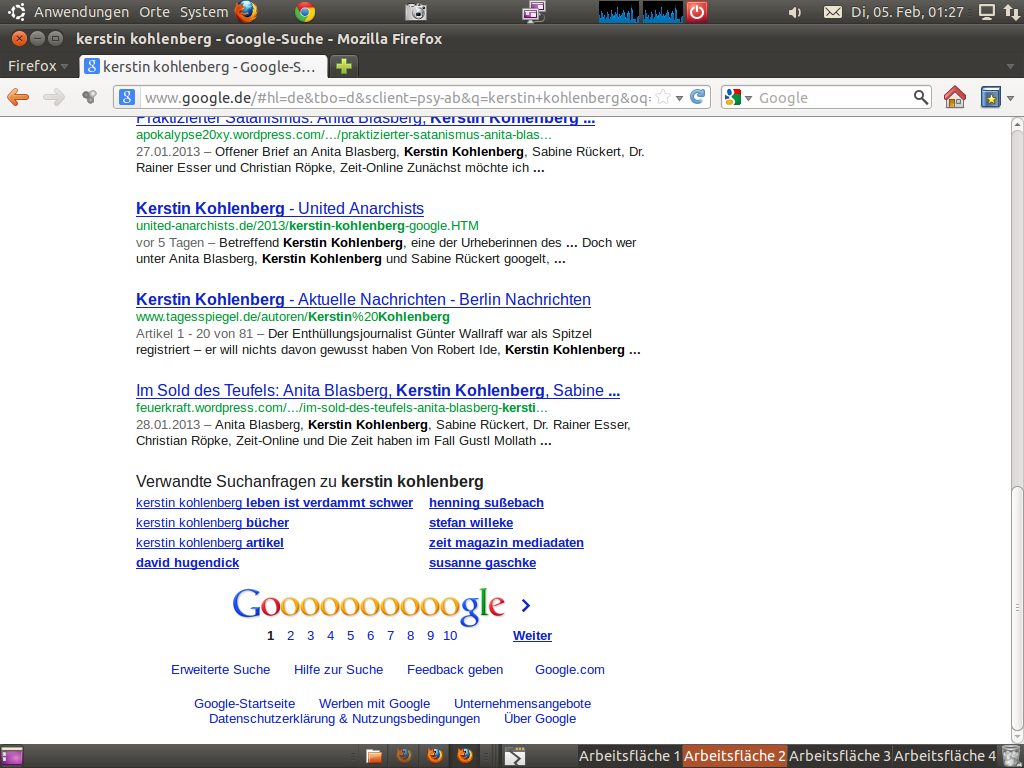The height and width of the screenshot is (768, 1024).
Task: Open the System menu
Action: [x=204, y=12]
